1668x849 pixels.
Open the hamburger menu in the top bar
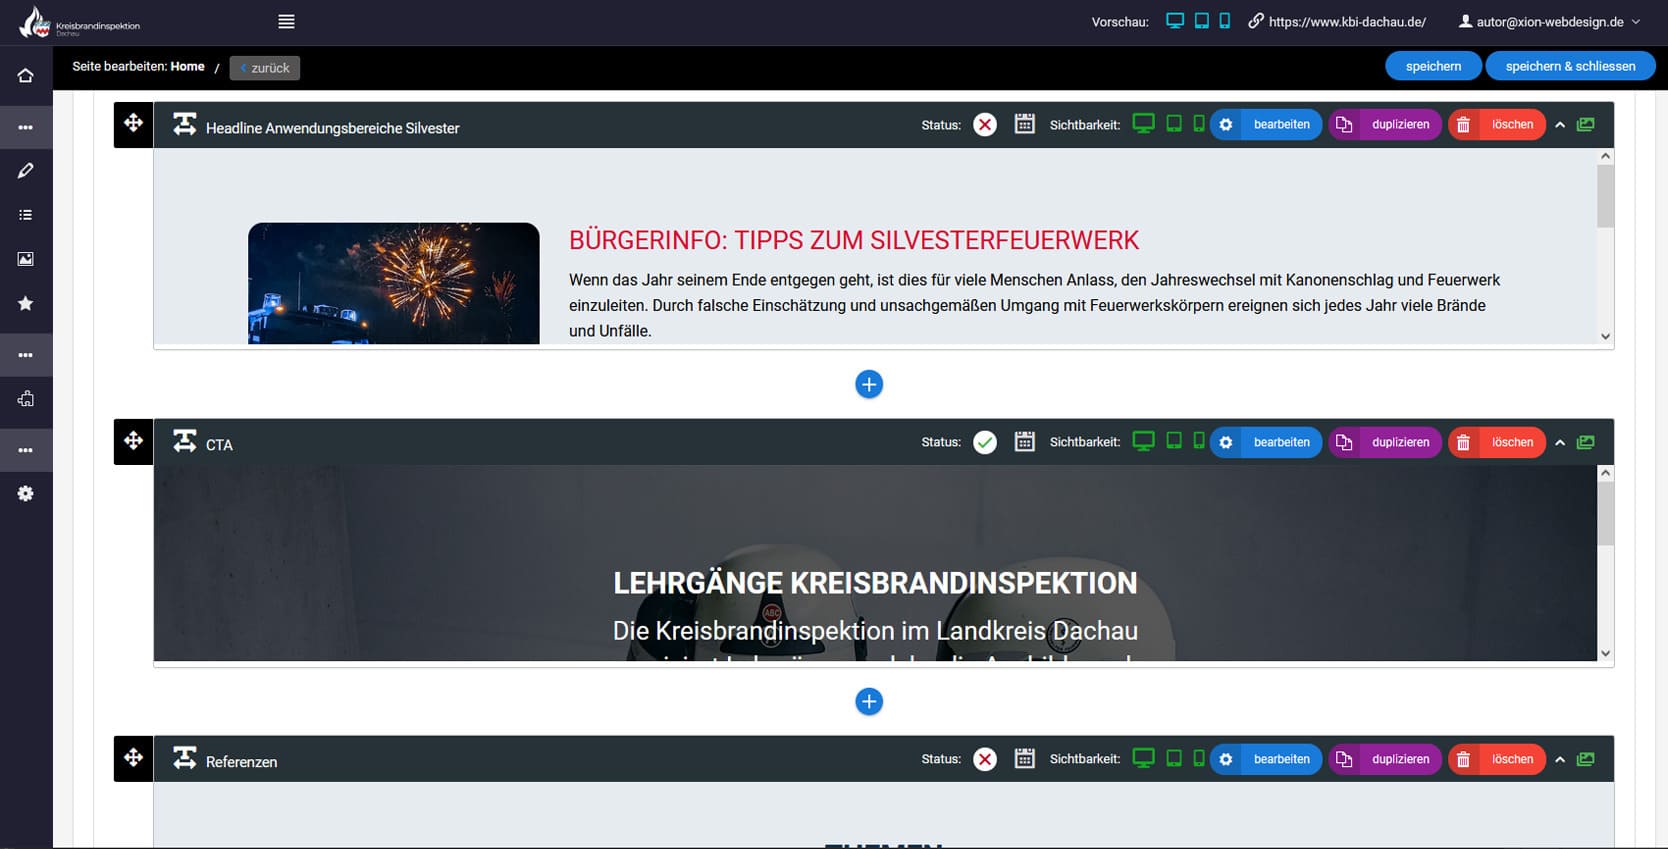pyautogui.click(x=286, y=22)
